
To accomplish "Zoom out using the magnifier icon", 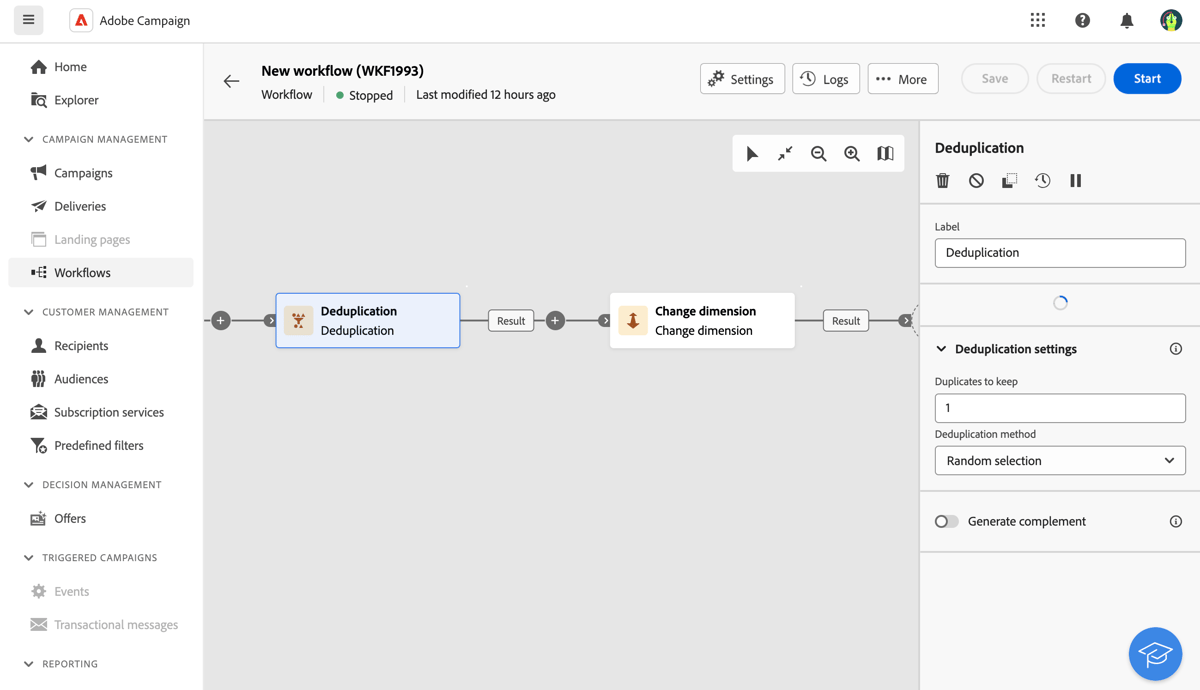I will (x=819, y=153).
